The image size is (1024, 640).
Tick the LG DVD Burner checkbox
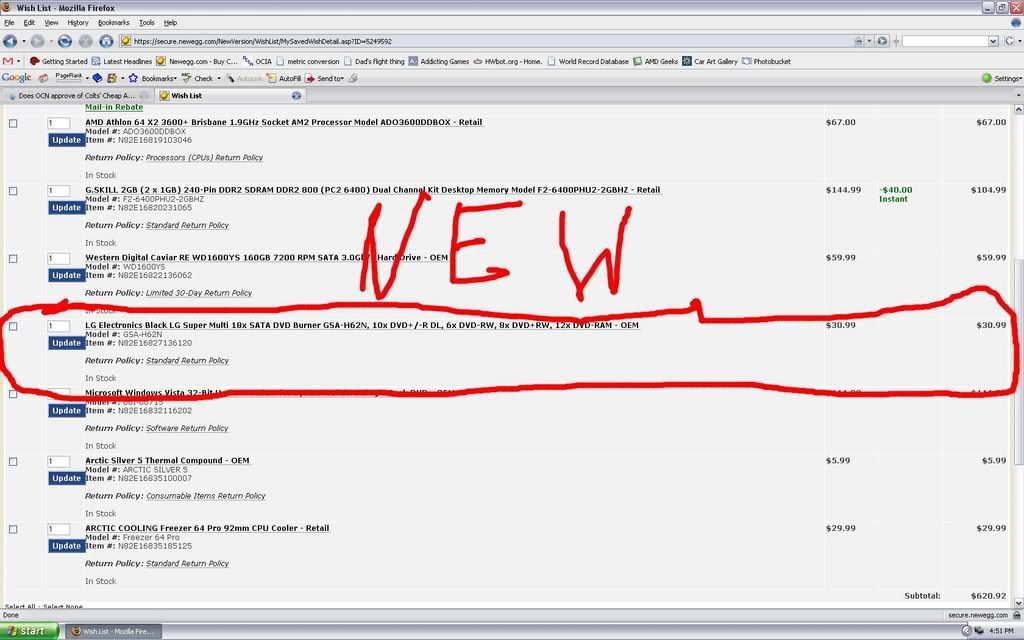pos(13,327)
